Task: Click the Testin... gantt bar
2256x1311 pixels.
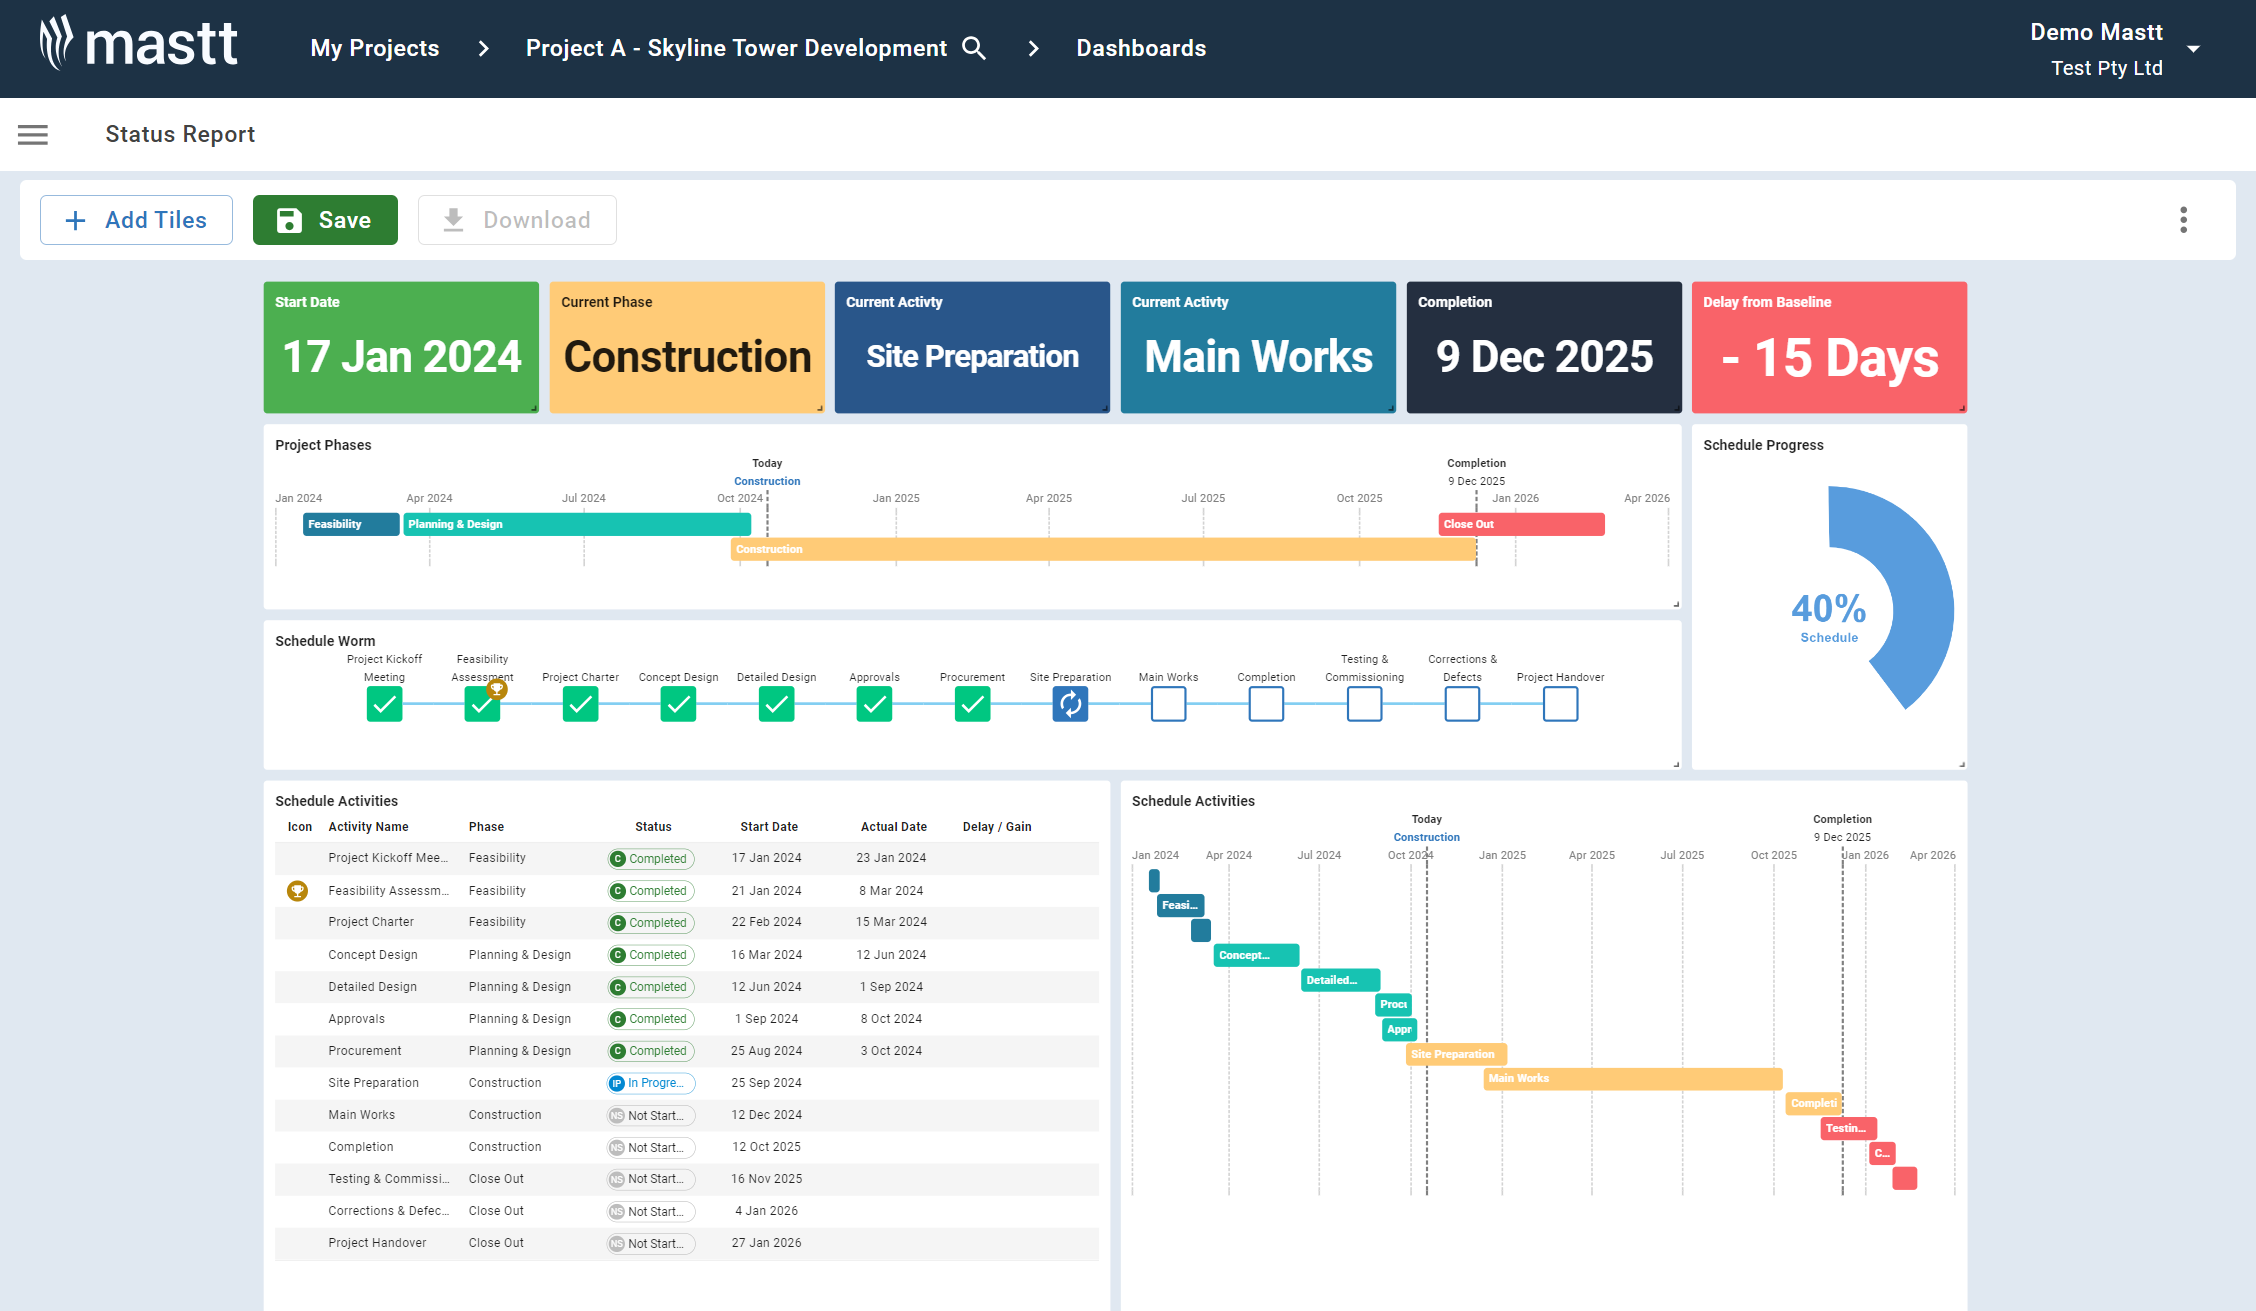Action: click(x=1849, y=1128)
